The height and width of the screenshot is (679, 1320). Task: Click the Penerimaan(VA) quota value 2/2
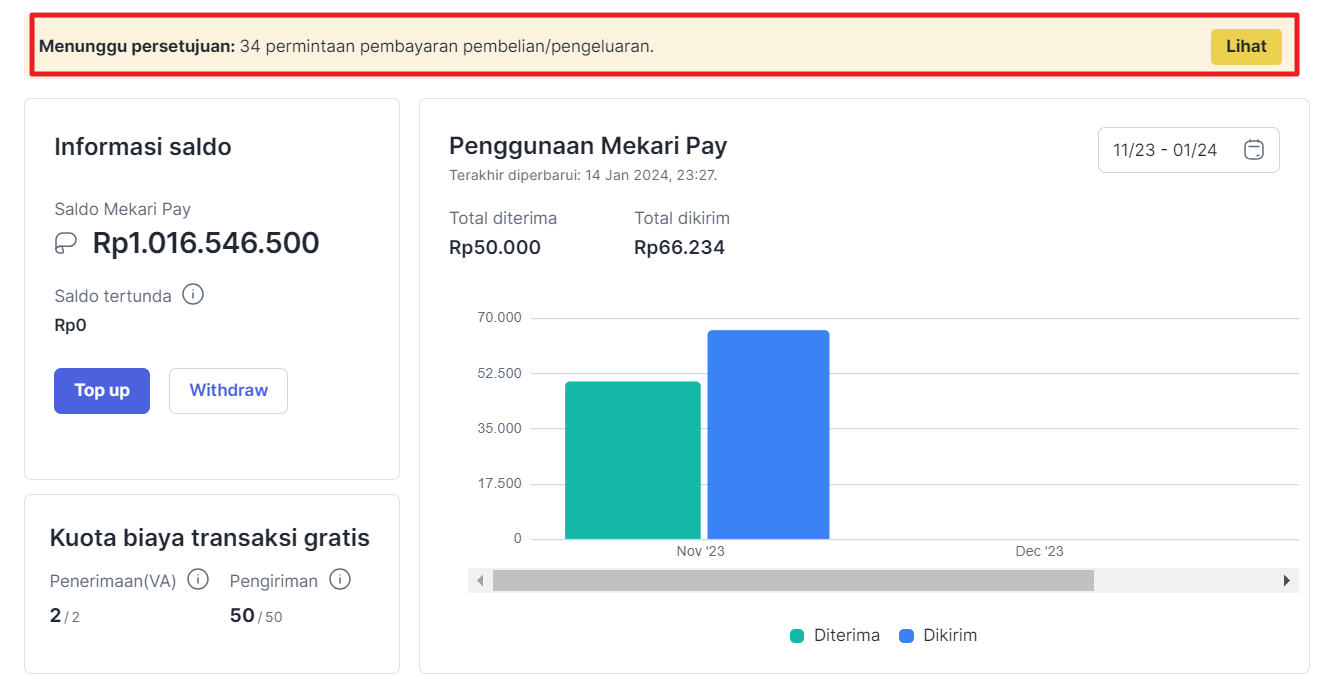pyautogui.click(x=65, y=616)
